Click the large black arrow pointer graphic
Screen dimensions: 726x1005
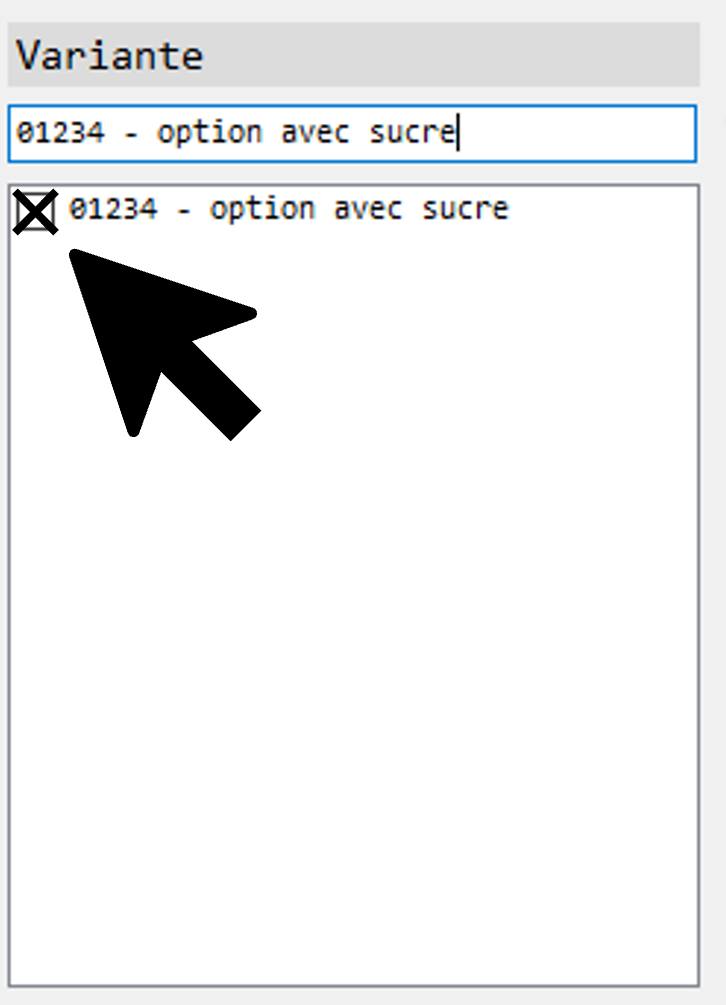(164, 344)
